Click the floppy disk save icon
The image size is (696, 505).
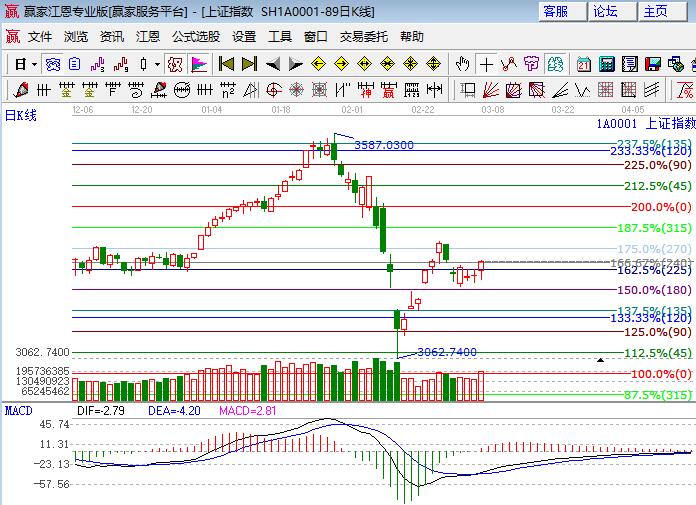(x=653, y=64)
